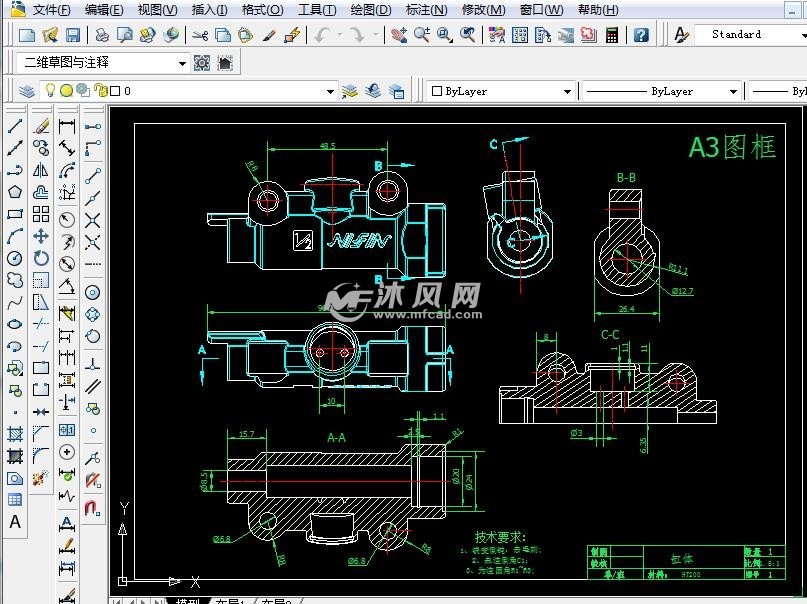Open the ByLayer linetype dropdown
Image resolution: width=807 pixels, height=604 pixels.
(733, 91)
